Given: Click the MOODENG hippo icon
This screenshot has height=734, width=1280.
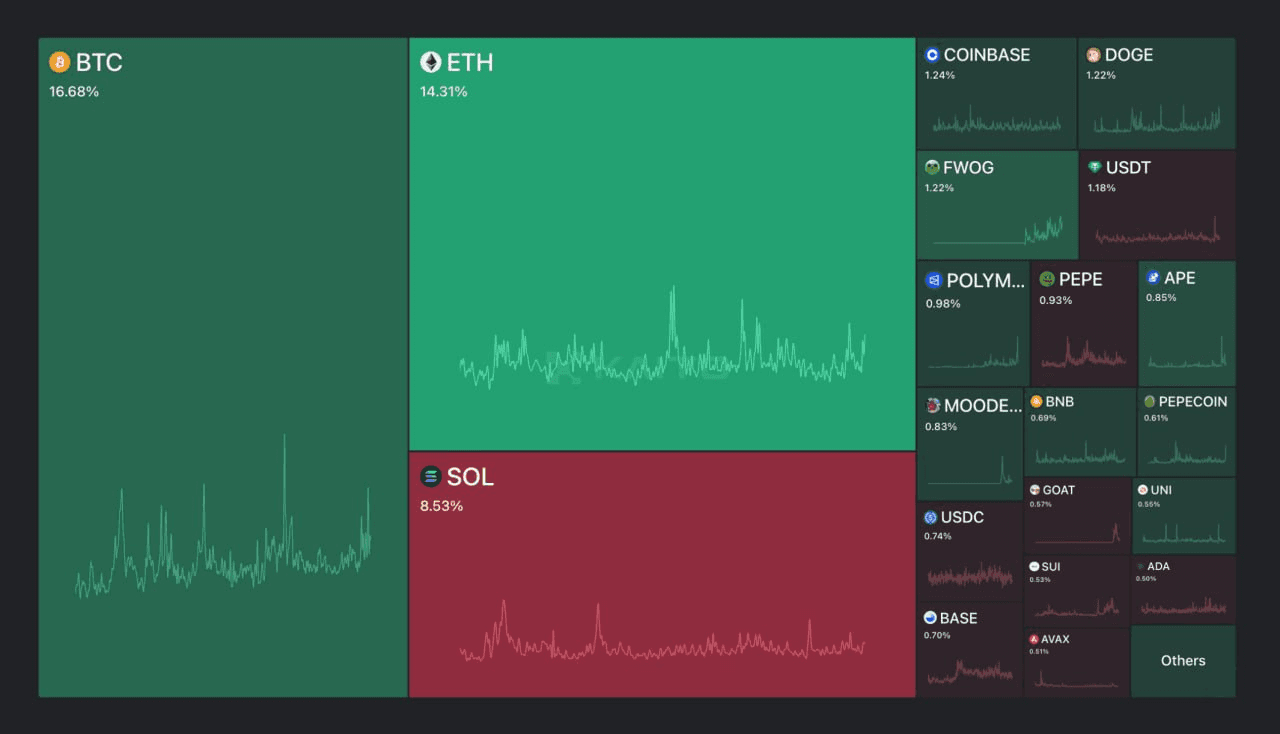Looking at the screenshot, I should click(933, 405).
